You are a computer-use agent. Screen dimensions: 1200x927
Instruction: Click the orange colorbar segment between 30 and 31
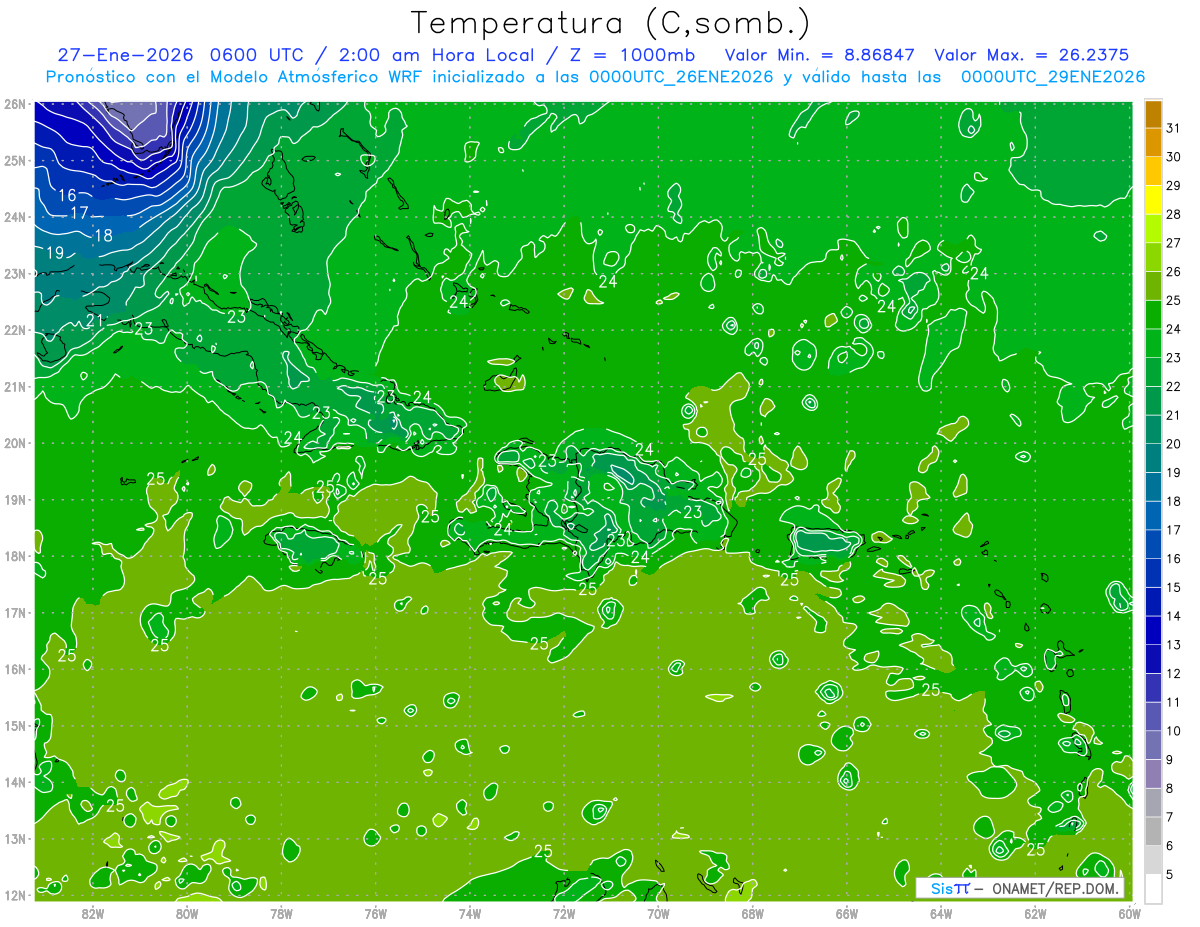1153,143
